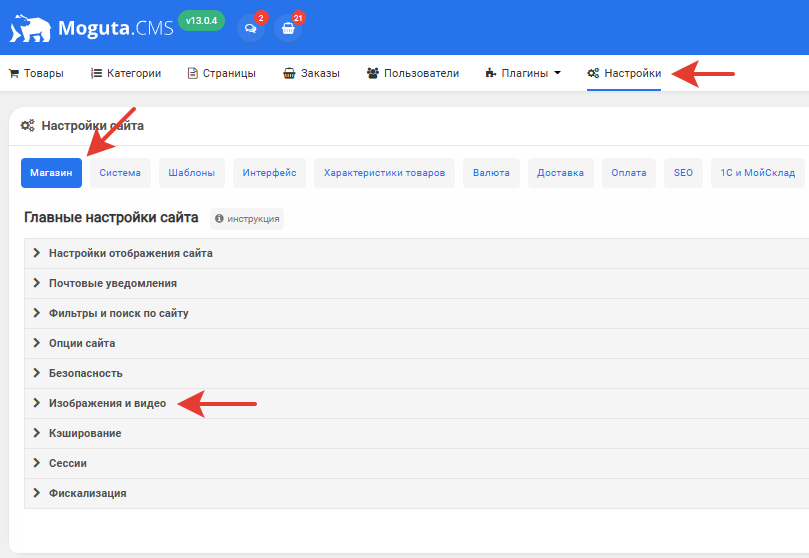Click the Moguta.CMS bear logo
Screen dimensions: 809x558
coord(29,27)
